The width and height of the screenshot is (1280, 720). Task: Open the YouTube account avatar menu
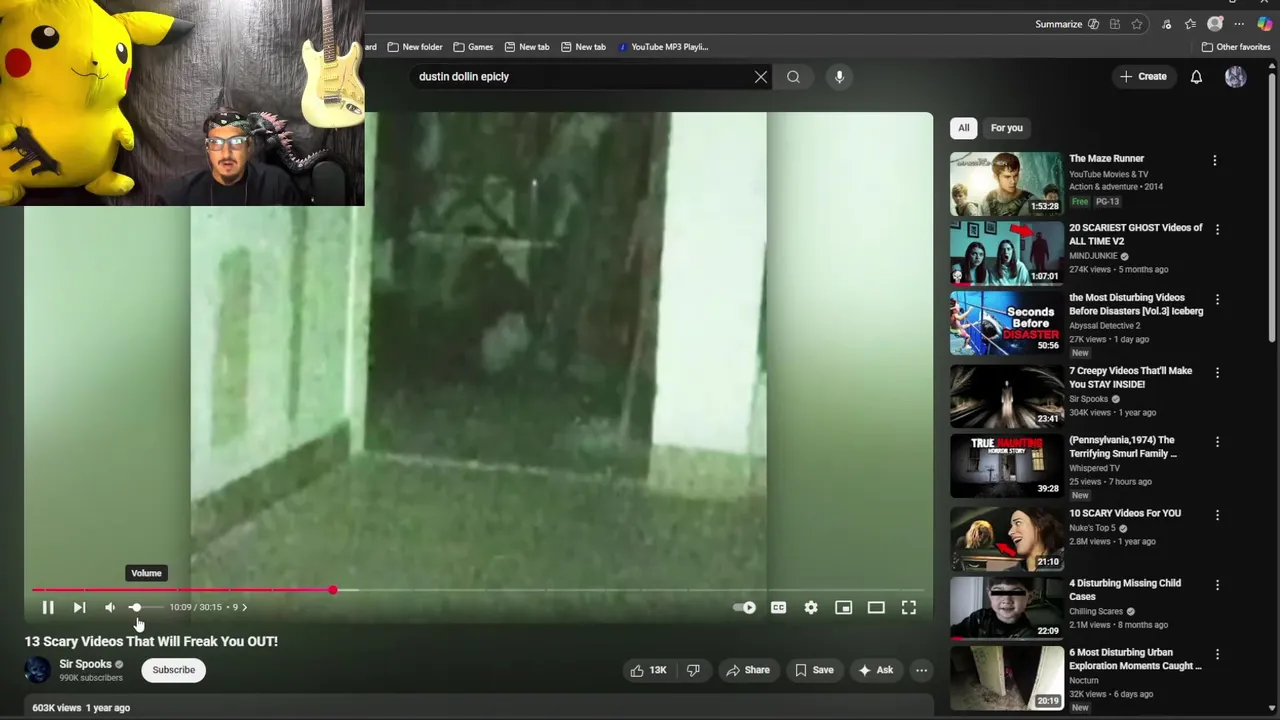(1236, 77)
